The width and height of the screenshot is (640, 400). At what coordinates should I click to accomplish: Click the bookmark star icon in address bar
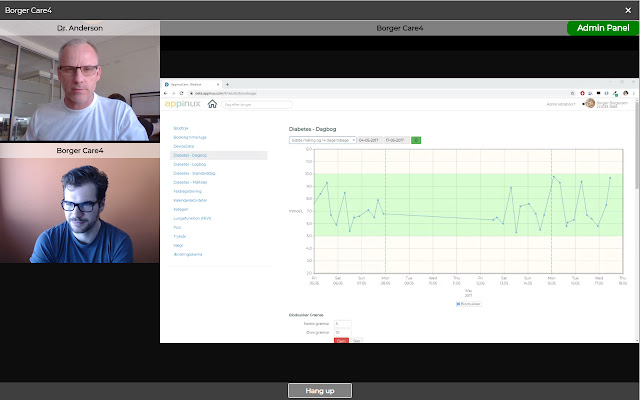[572, 93]
